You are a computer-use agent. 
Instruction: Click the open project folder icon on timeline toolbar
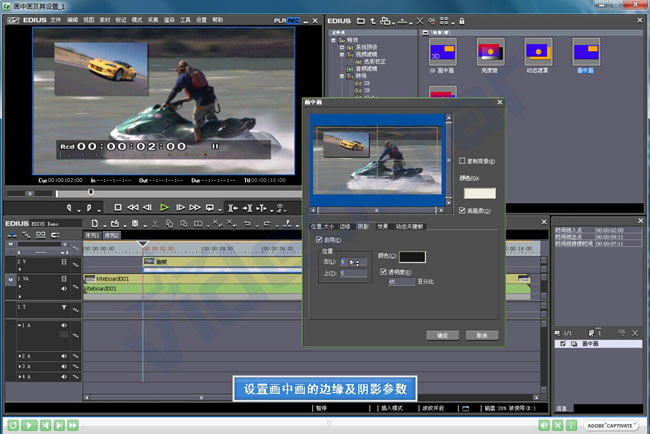115,223
